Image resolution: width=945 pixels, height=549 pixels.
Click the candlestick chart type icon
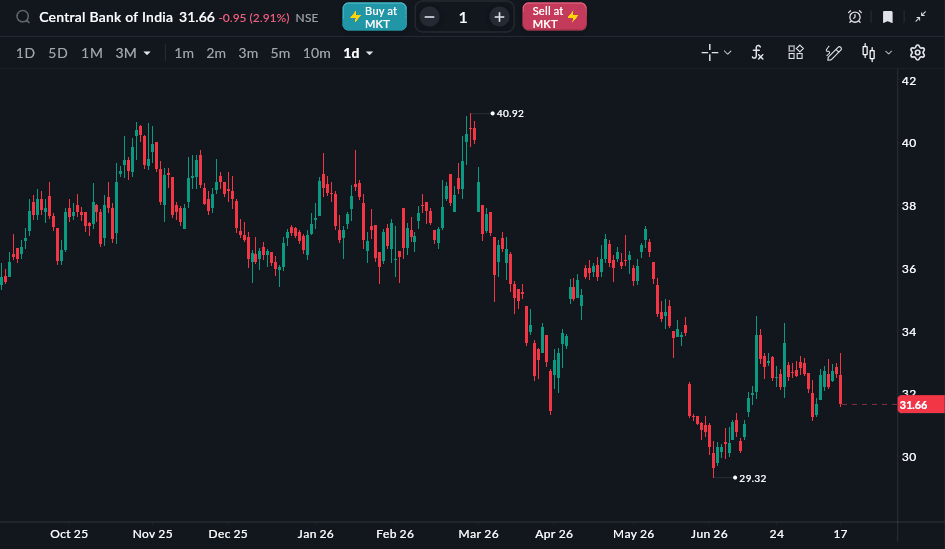[868, 53]
